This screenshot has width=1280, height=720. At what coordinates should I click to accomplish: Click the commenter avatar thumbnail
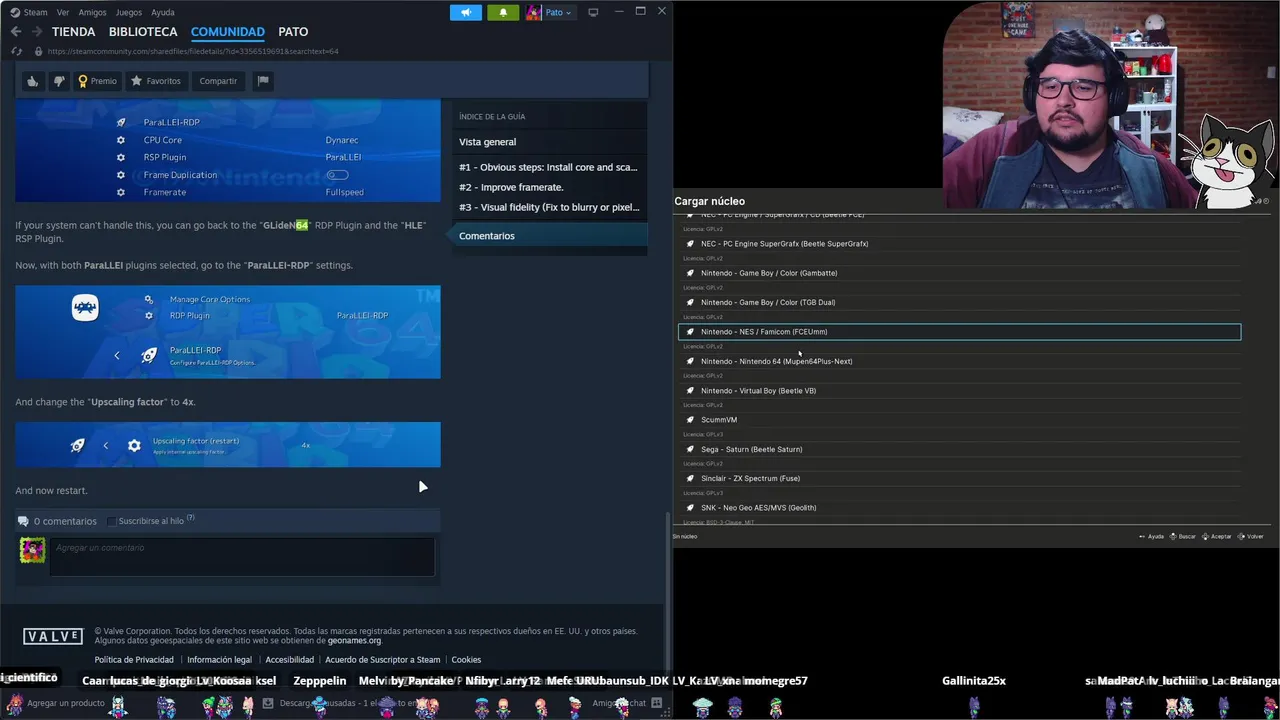(32, 550)
